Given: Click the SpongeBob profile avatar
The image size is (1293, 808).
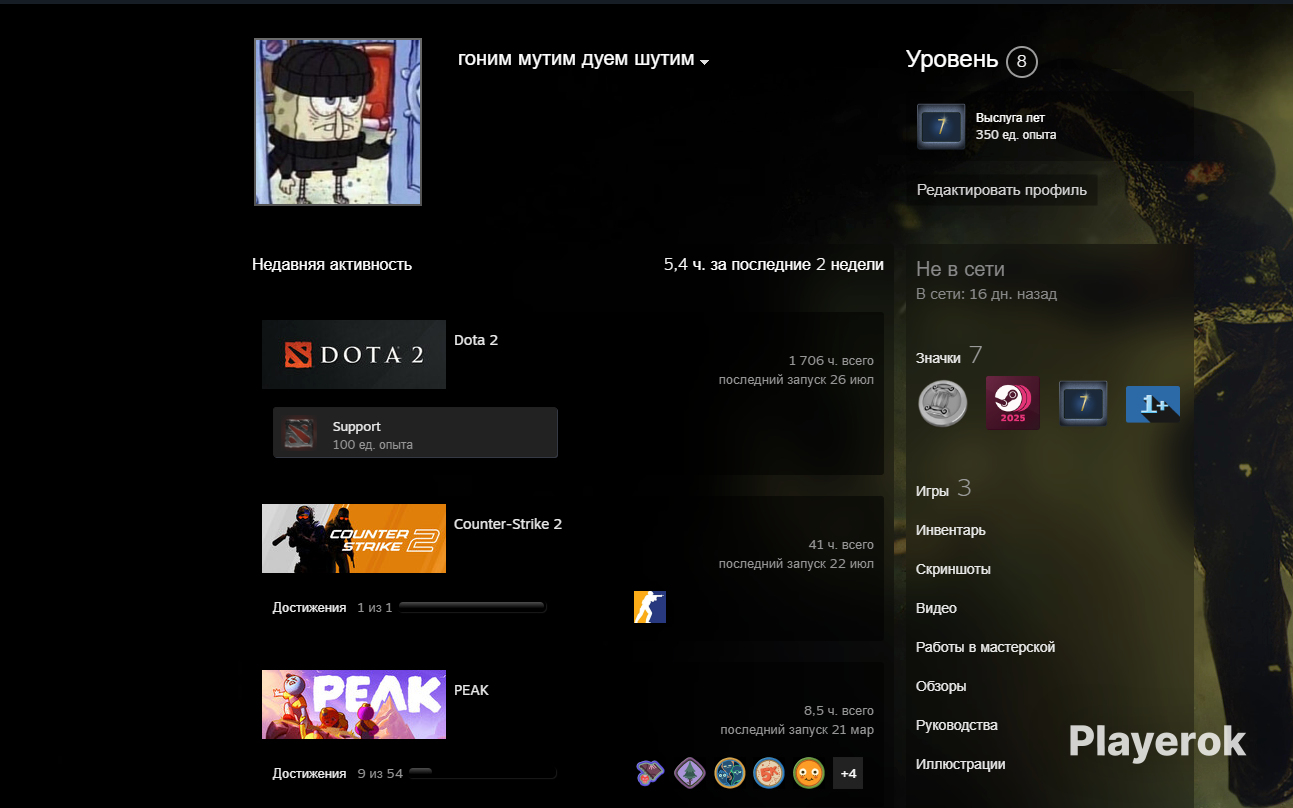Looking at the screenshot, I should click(338, 122).
